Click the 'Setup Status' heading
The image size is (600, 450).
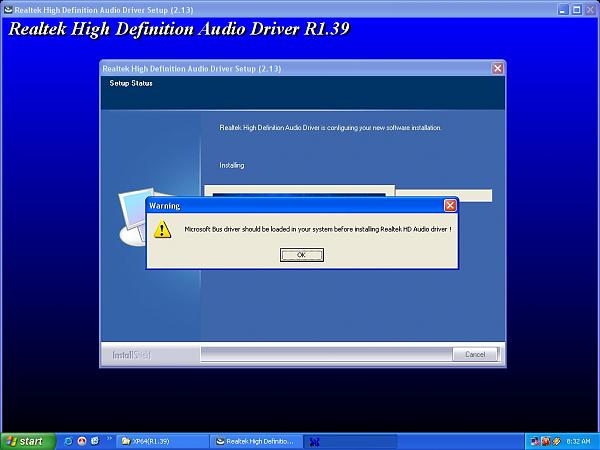[x=131, y=83]
